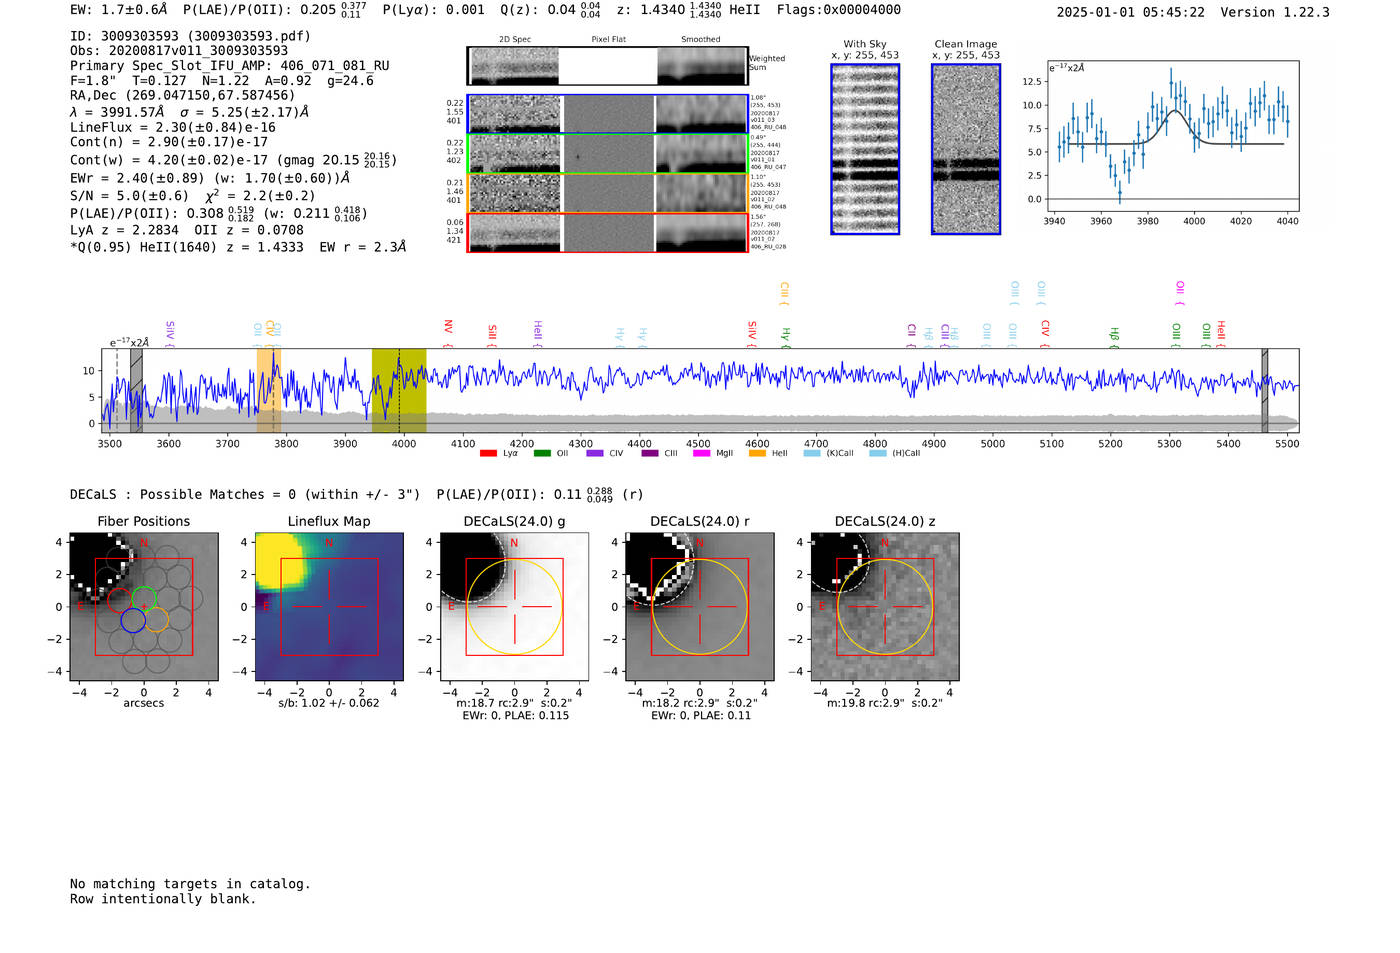1400x953 pixels.
Task: Click the hatched gray band near 5460Å
Action: point(1264,390)
